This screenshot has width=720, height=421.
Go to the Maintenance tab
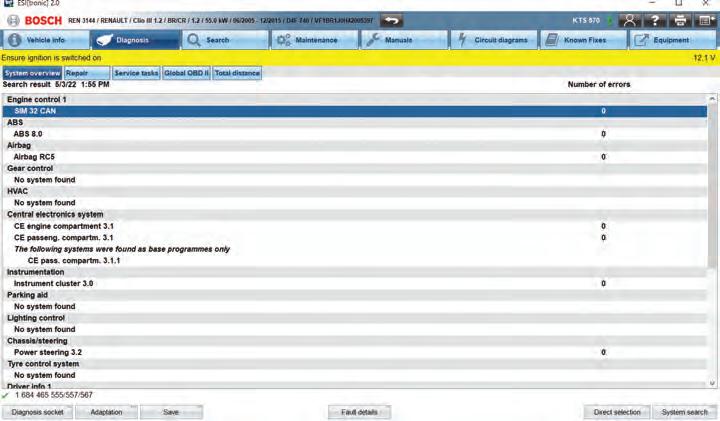[x=315, y=40]
